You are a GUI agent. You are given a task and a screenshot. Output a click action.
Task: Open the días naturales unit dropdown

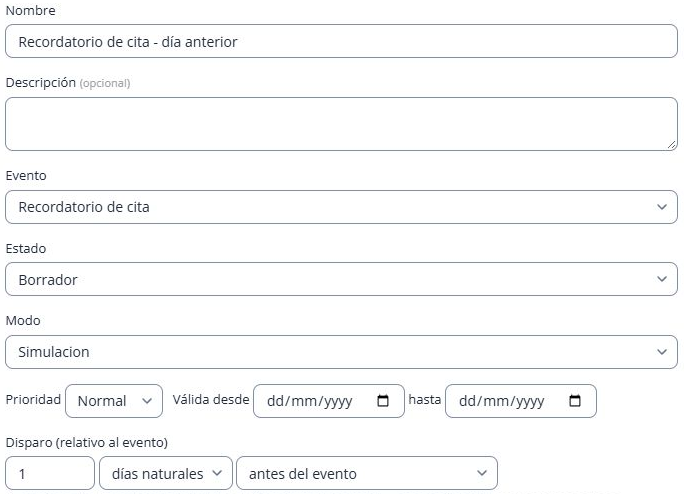[x=166, y=473]
